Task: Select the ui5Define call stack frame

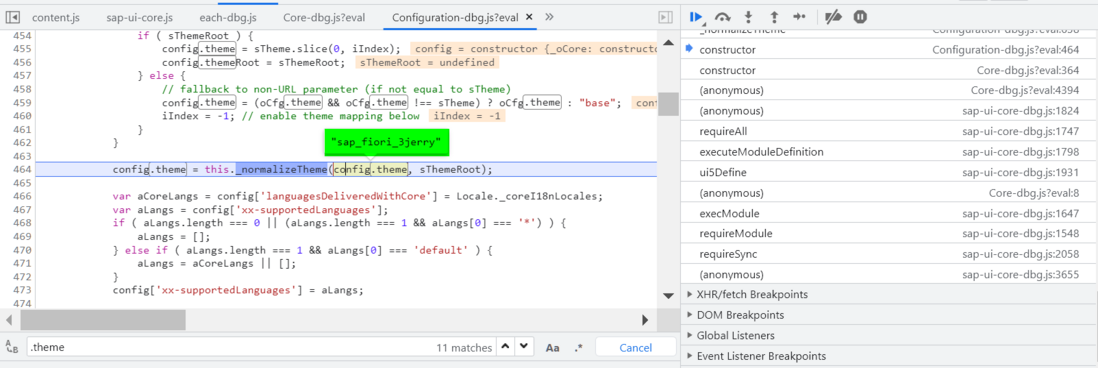Action: point(889,172)
